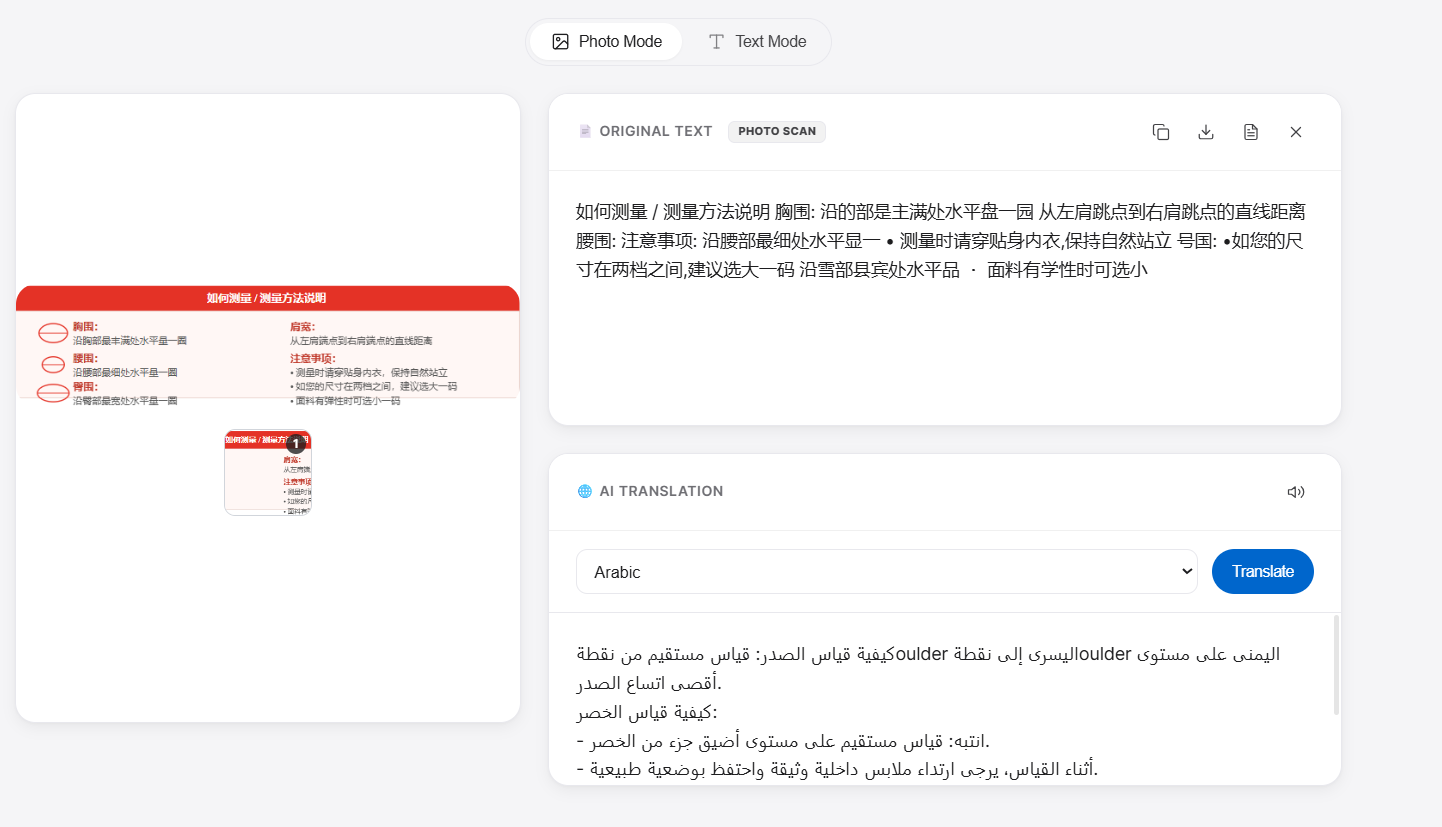The width and height of the screenshot is (1442, 827).
Task: Copy the original text via copy icon
Action: [1161, 132]
